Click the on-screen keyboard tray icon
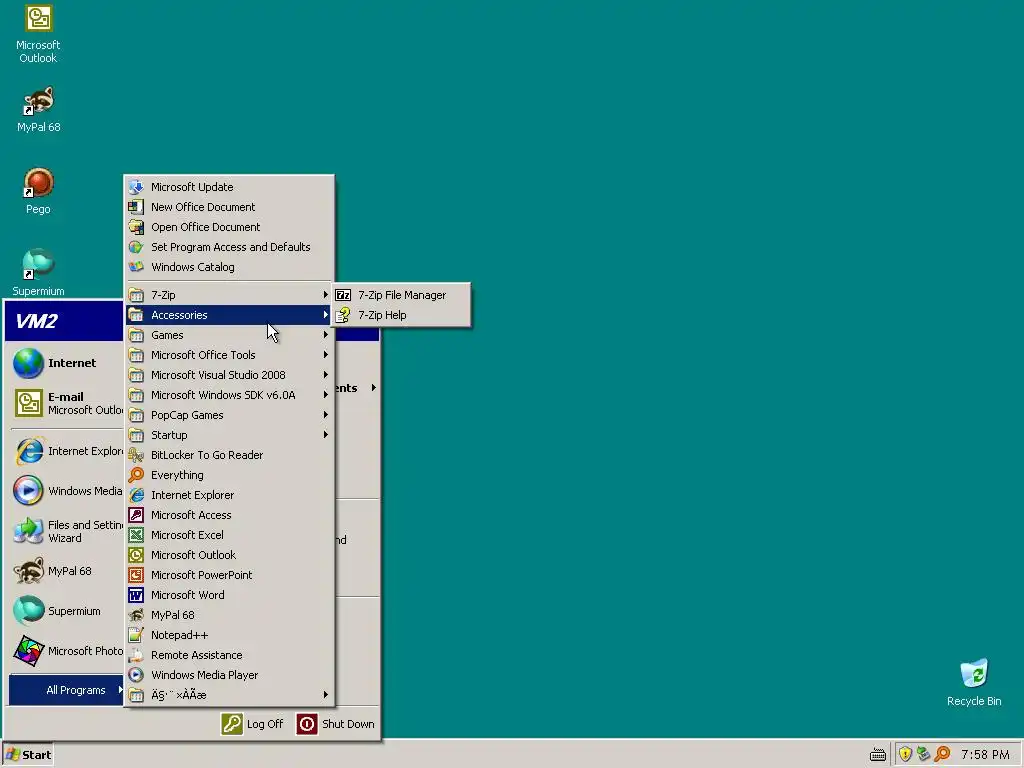This screenshot has width=1024, height=768. (x=878, y=755)
